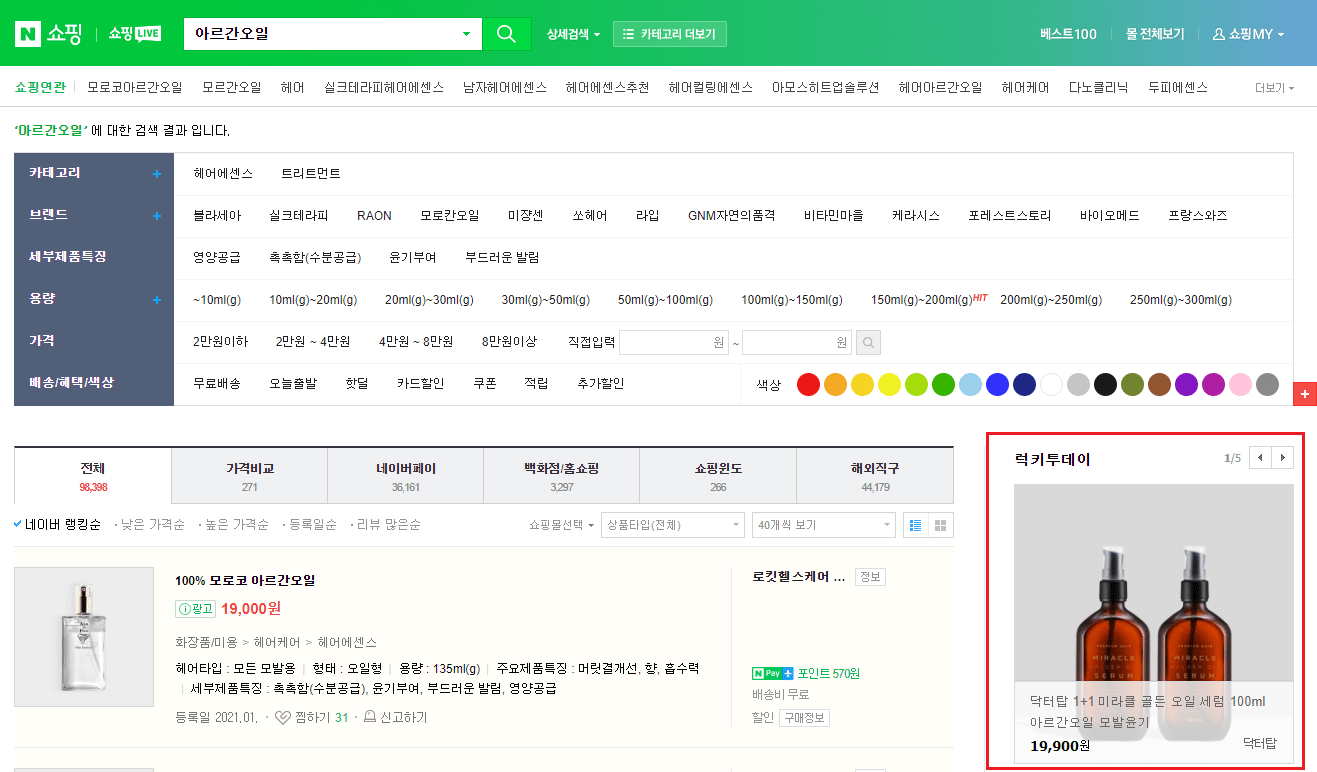Filter by 150ml(g)~200ml(g) volume

[x=921, y=299]
